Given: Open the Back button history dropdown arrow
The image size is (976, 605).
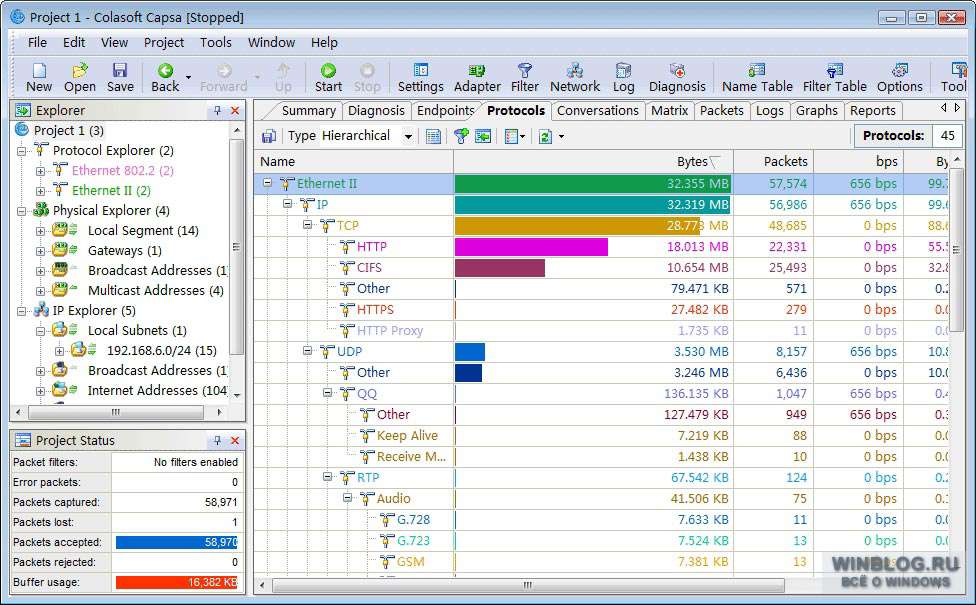Looking at the screenshot, I should click(x=188, y=78).
